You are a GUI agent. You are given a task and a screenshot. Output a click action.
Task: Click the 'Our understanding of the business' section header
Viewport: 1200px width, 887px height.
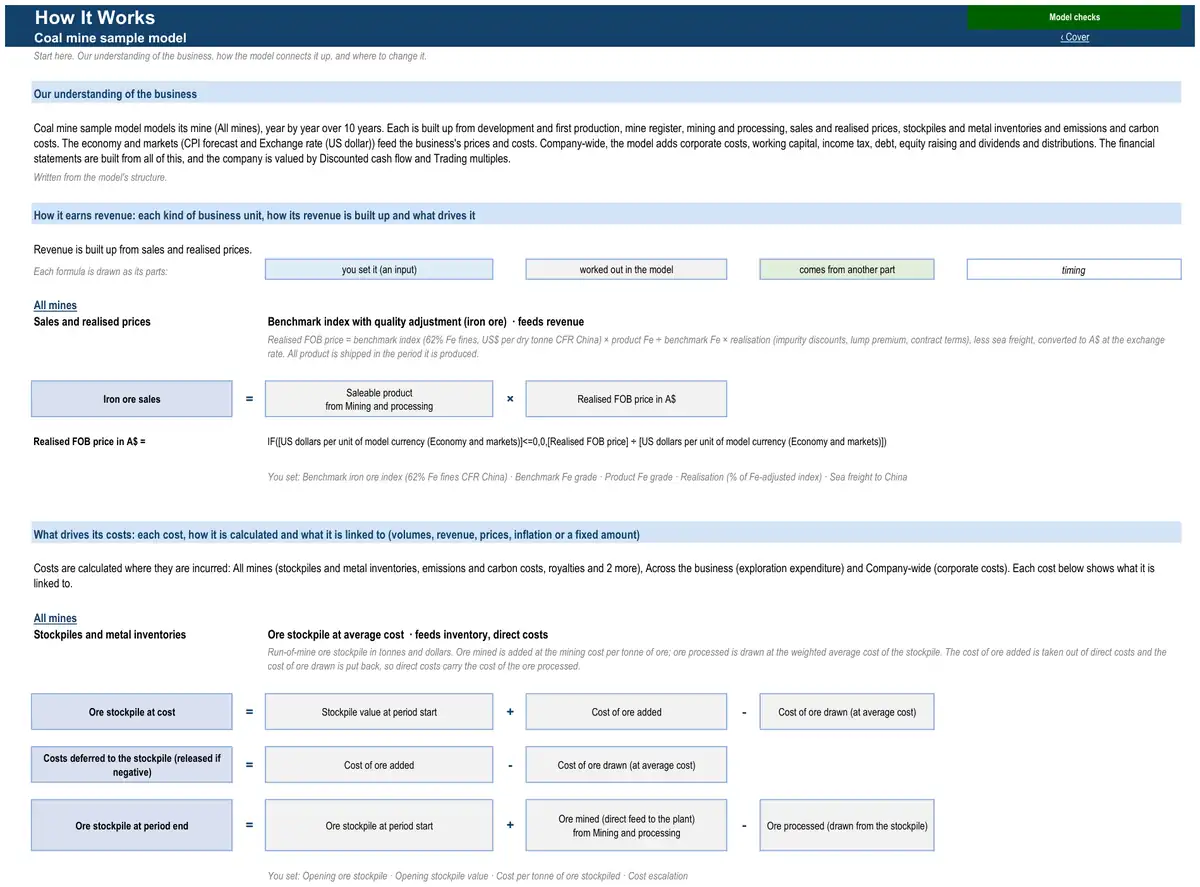click(x=607, y=94)
